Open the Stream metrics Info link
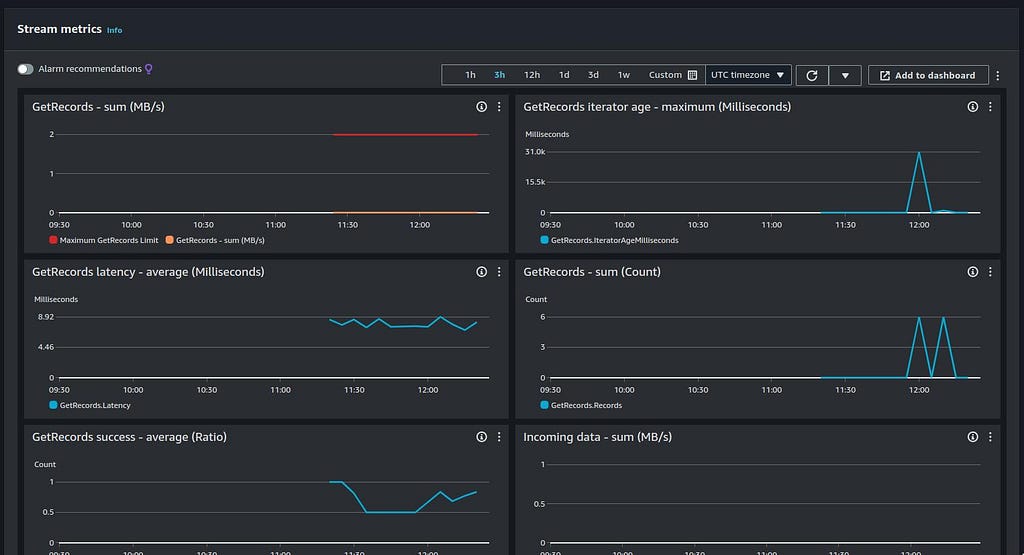The width and height of the screenshot is (1024, 555). click(x=114, y=30)
